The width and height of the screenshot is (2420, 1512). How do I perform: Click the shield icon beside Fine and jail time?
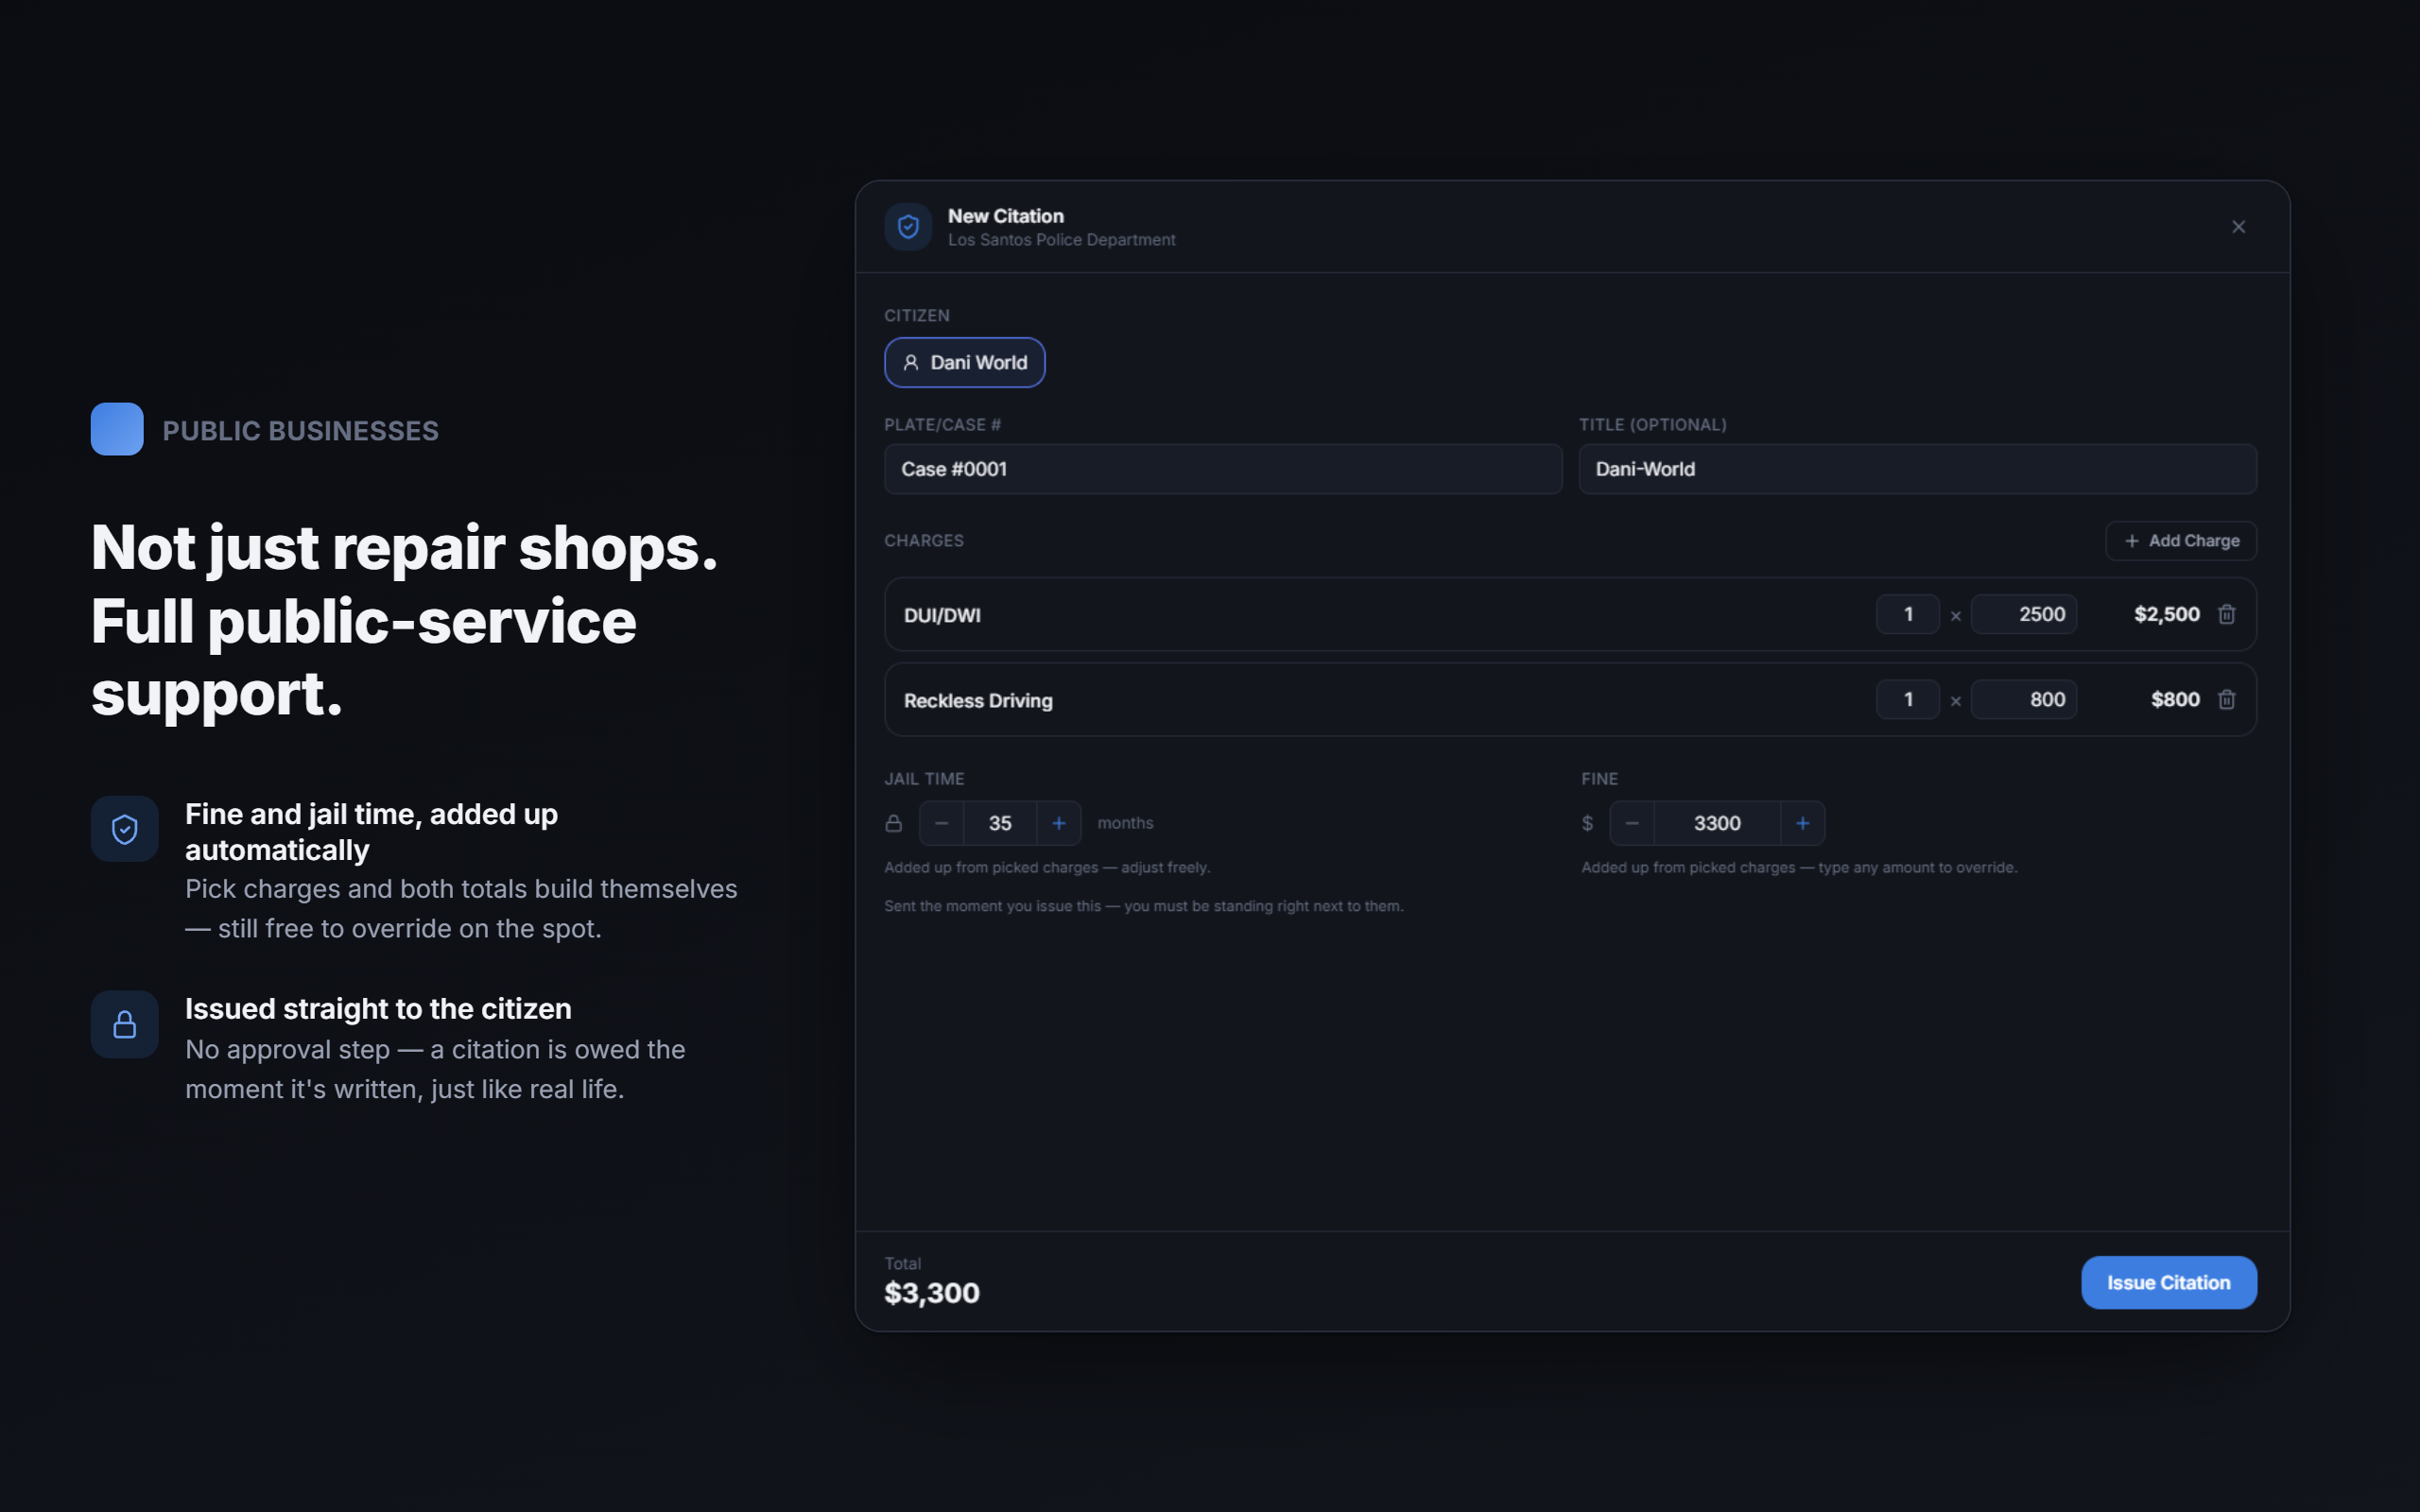tap(125, 829)
